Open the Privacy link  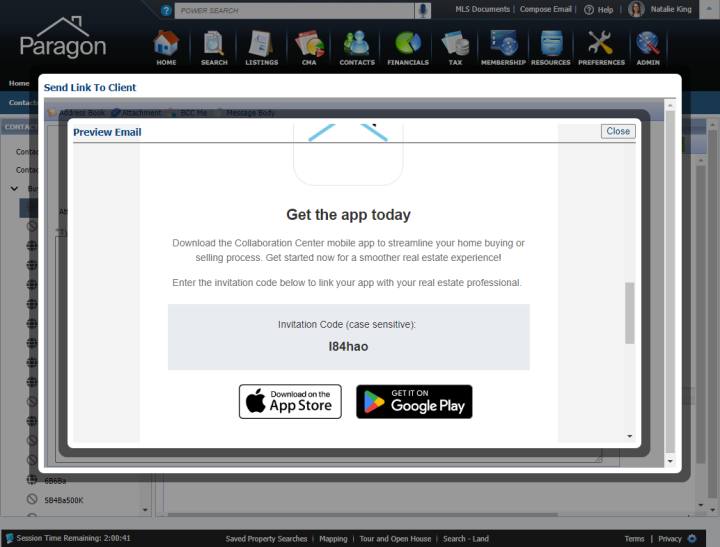click(670, 539)
